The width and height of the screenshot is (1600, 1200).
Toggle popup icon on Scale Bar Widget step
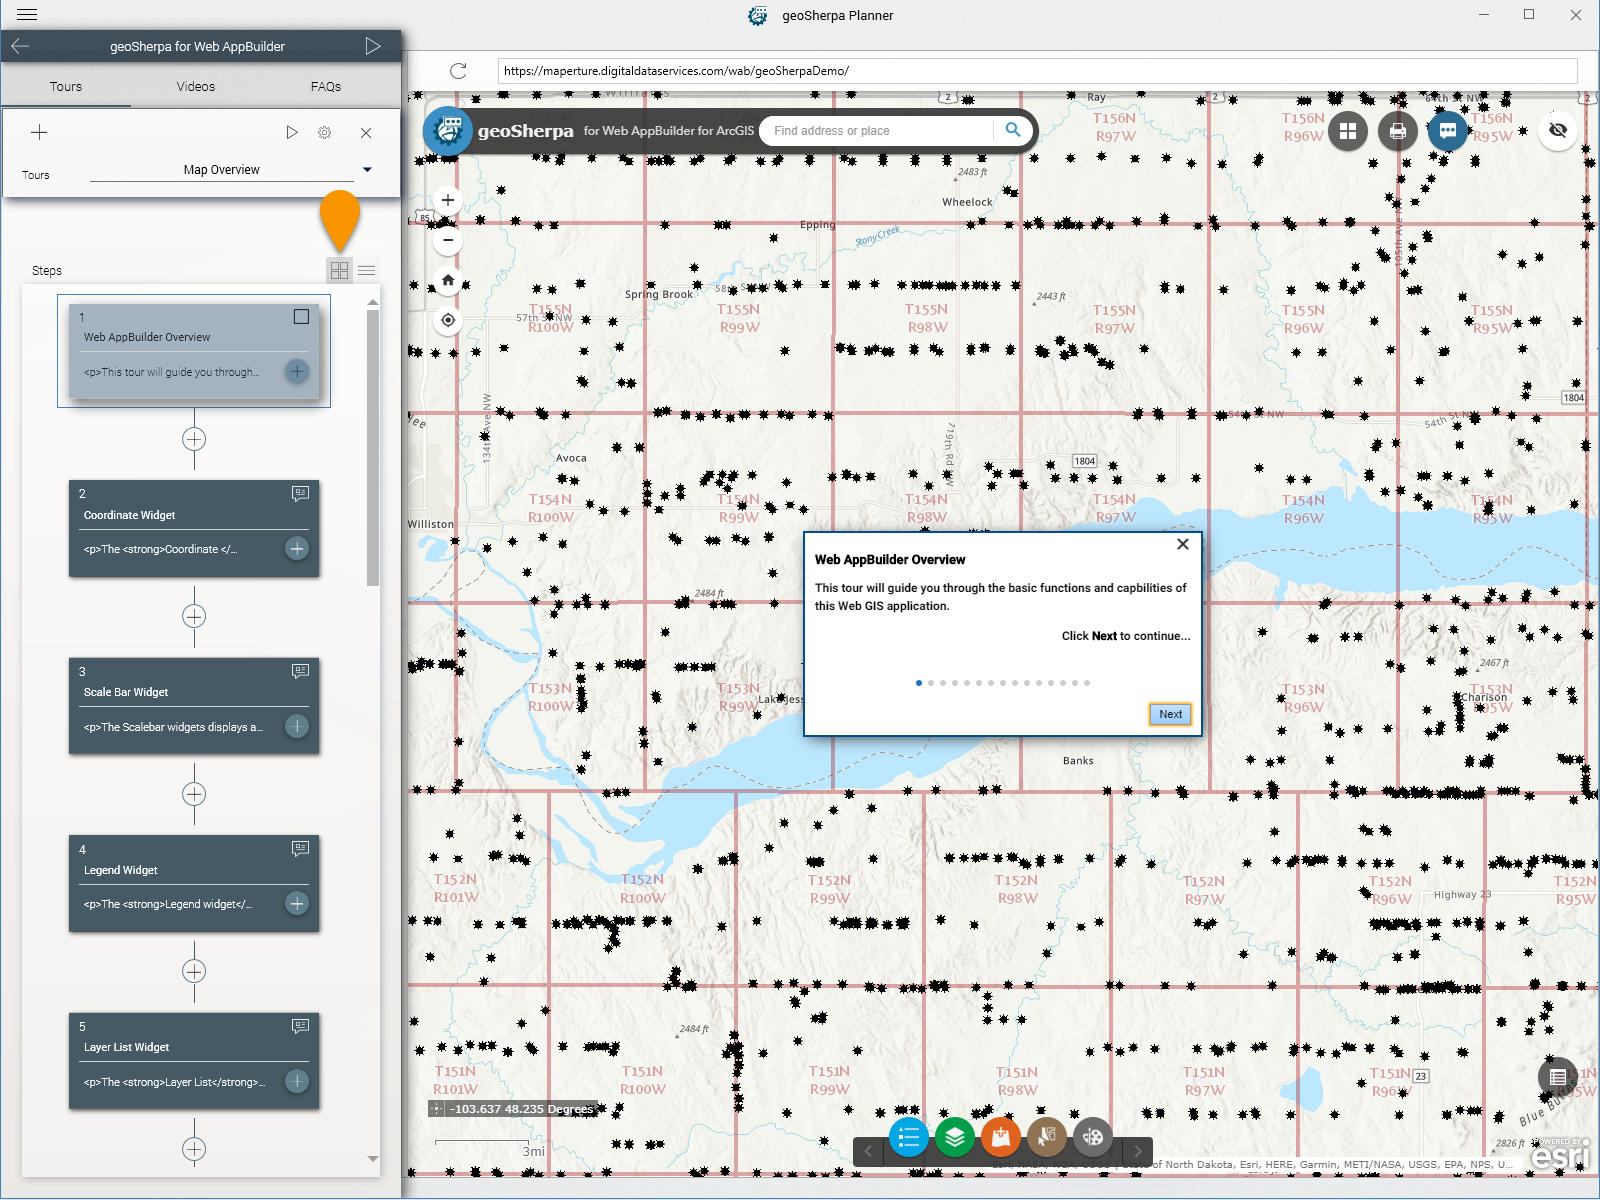pyautogui.click(x=300, y=671)
